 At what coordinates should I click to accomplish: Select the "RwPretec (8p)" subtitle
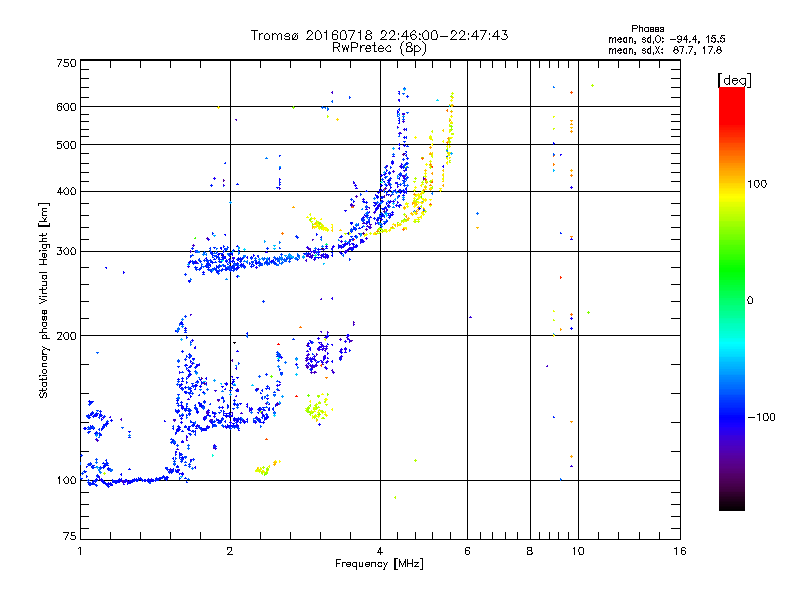point(379,48)
